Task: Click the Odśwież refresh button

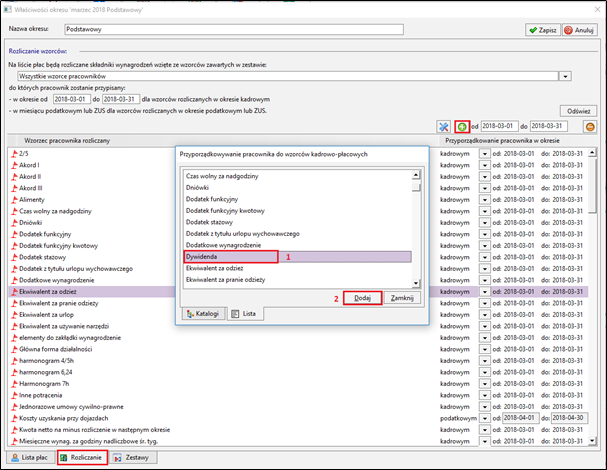Action: [x=578, y=111]
